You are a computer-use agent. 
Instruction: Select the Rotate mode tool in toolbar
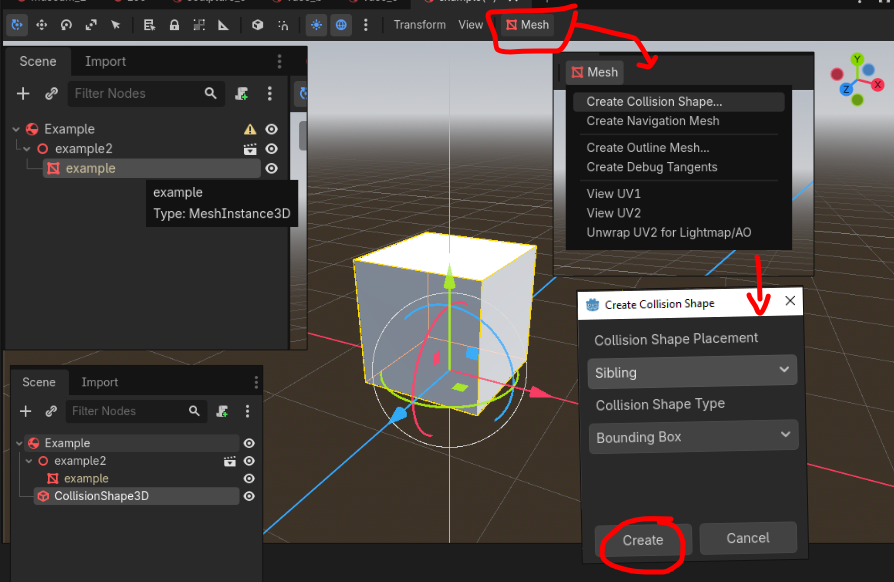tap(67, 24)
